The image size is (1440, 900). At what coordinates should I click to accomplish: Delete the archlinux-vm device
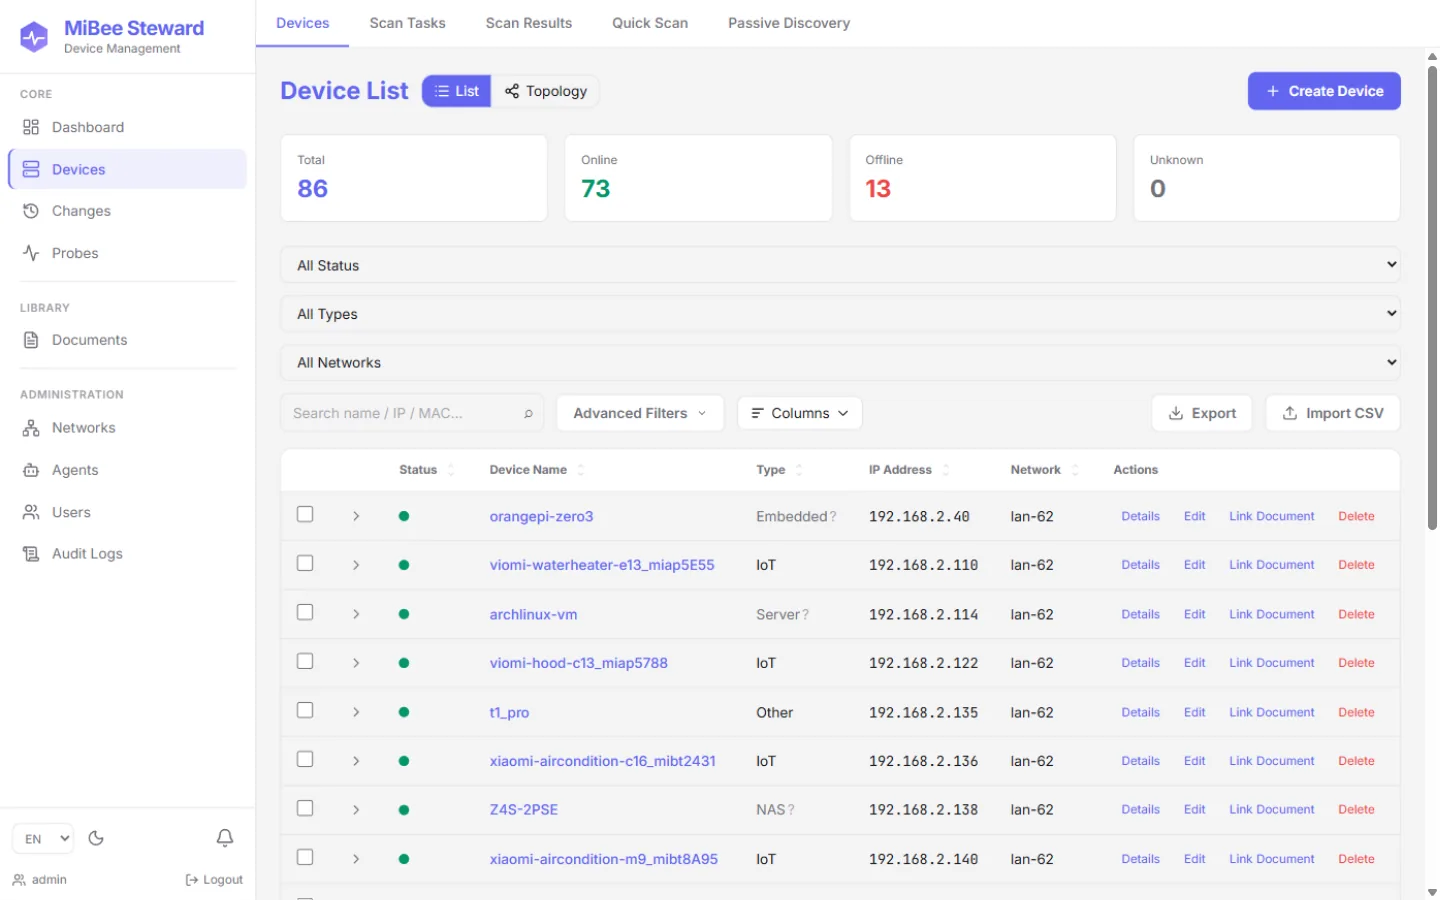click(x=1356, y=614)
